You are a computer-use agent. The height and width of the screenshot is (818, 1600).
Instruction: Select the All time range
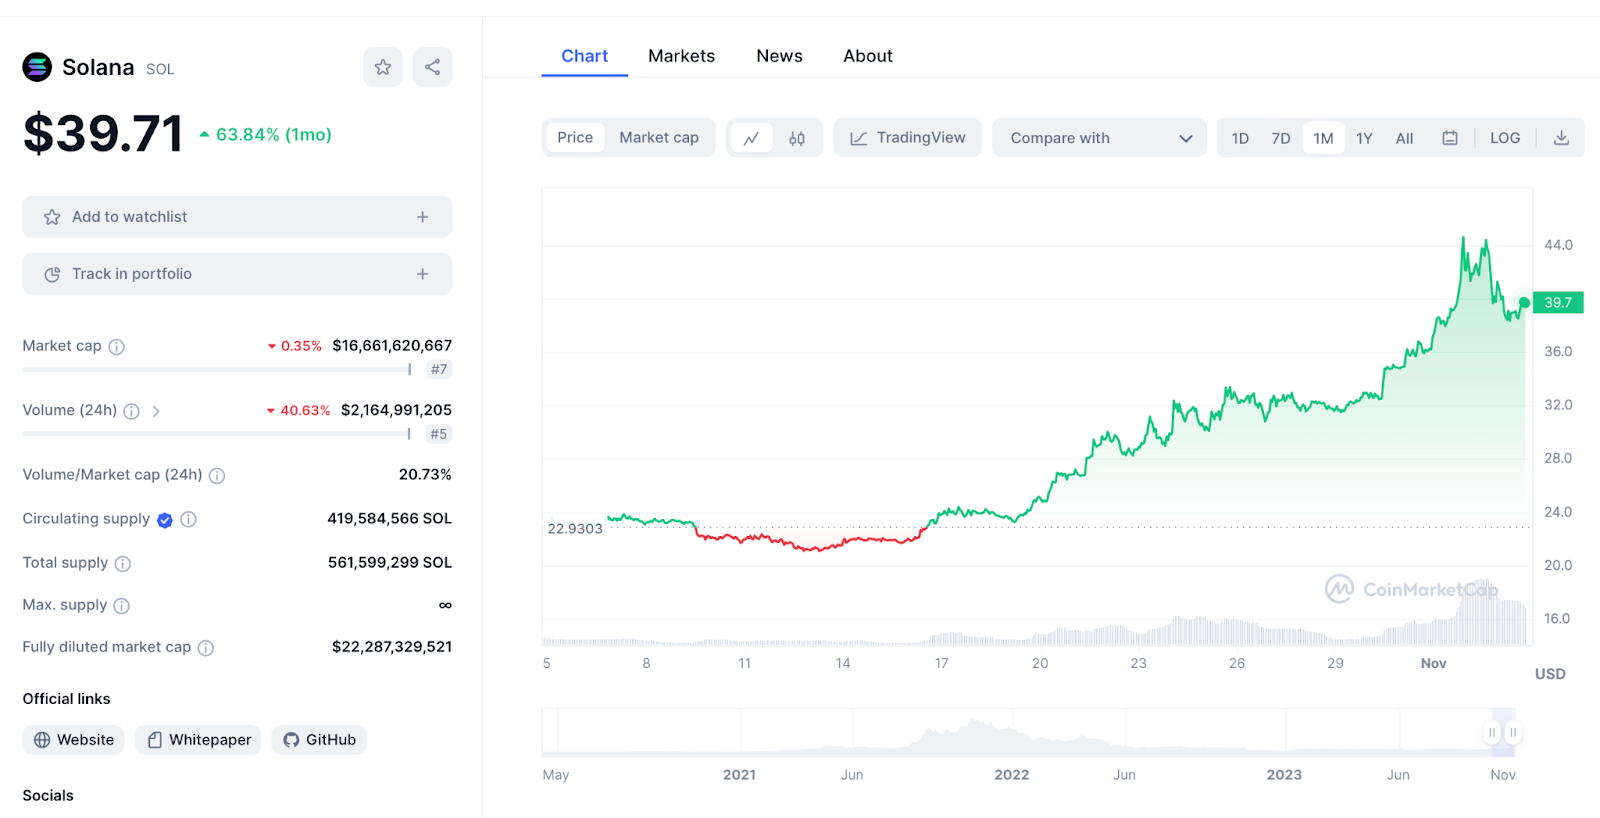pyautogui.click(x=1405, y=138)
